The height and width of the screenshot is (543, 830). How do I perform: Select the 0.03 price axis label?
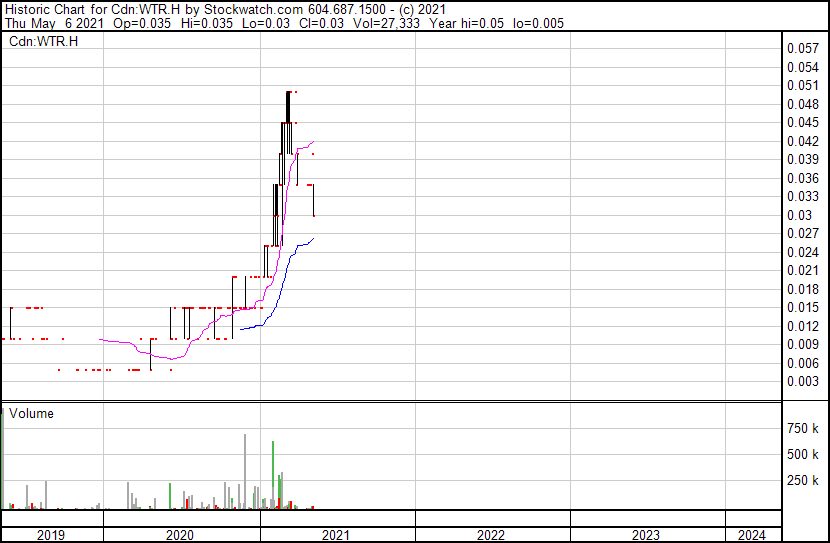point(798,215)
